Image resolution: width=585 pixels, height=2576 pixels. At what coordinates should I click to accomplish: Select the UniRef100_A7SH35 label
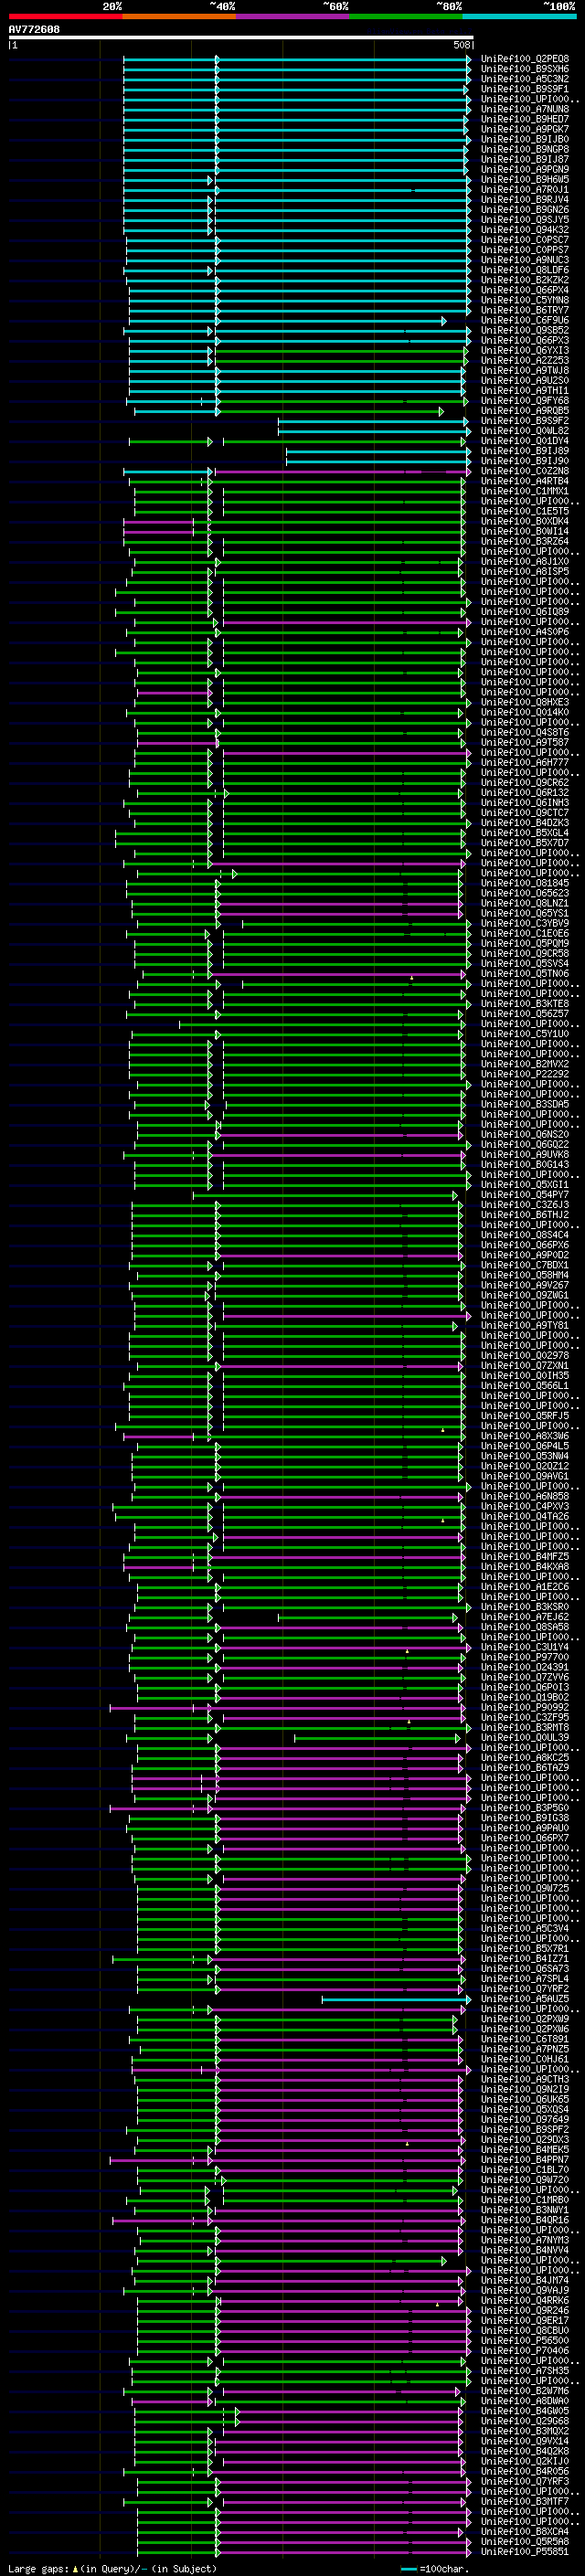525,2371
